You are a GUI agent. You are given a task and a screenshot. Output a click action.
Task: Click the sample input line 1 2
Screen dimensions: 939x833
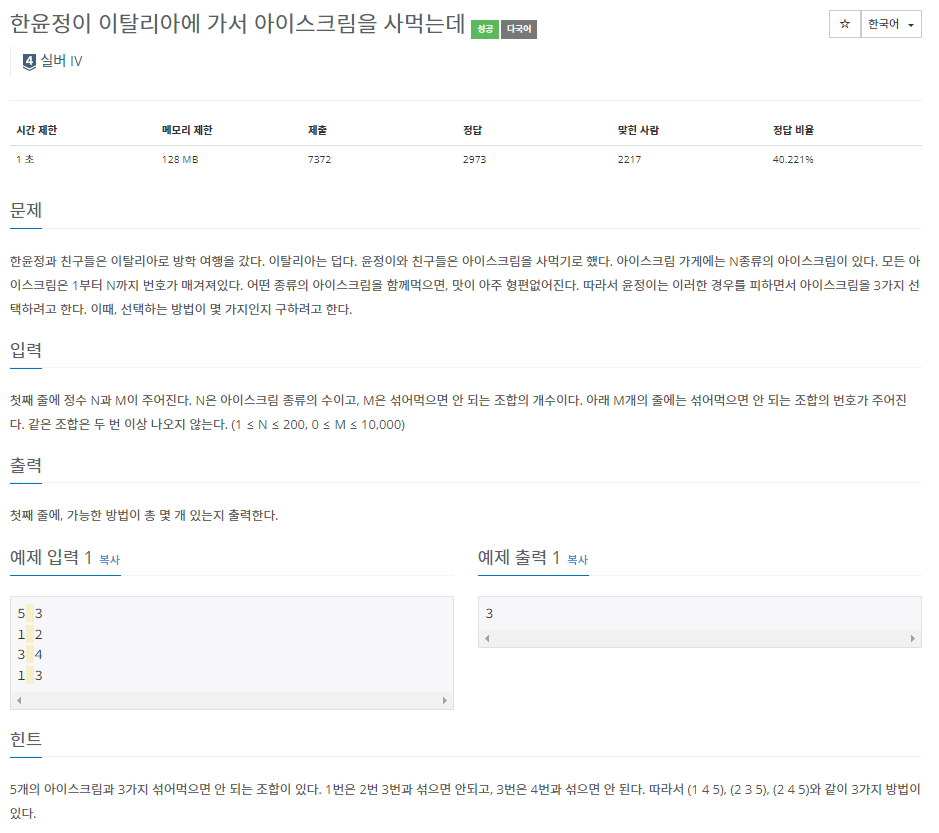coord(30,634)
